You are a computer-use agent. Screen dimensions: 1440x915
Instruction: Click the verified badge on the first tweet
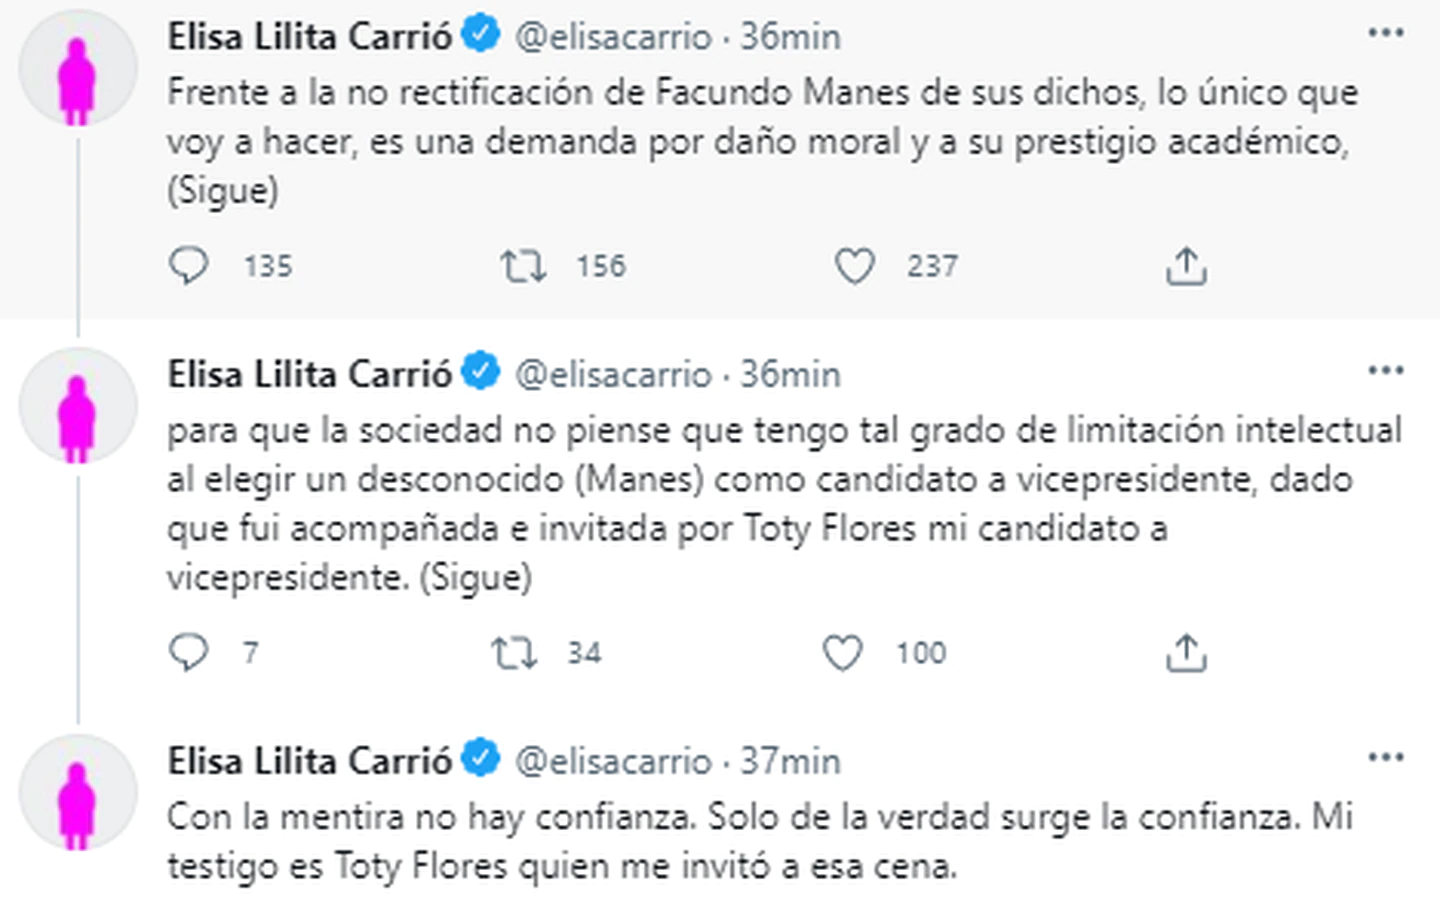(480, 36)
